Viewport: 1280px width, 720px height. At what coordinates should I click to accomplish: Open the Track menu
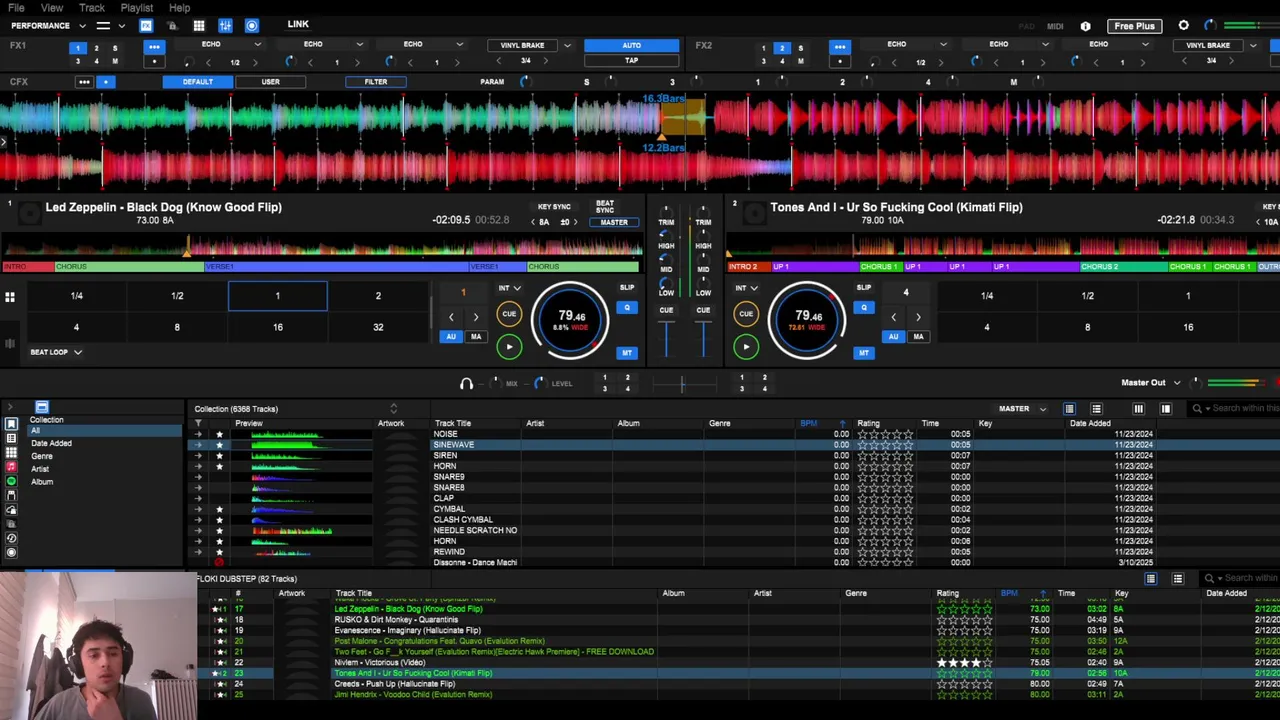point(92,8)
